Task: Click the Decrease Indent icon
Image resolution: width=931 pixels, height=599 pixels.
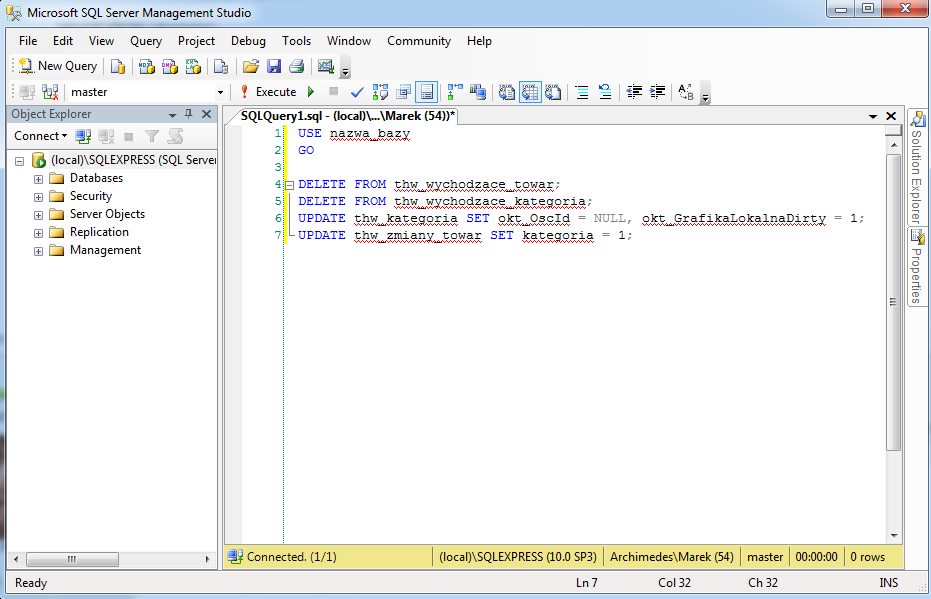Action: [x=633, y=92]
